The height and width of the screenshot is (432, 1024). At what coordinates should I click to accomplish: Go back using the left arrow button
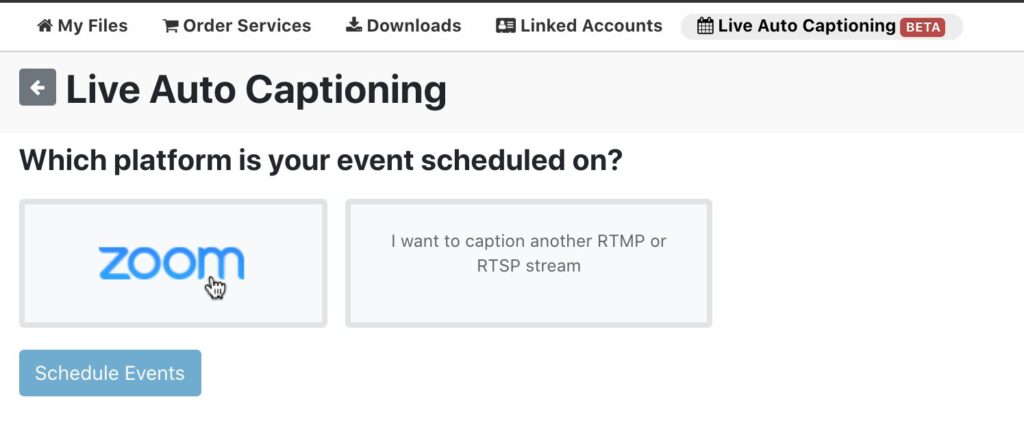pos(37,88)
